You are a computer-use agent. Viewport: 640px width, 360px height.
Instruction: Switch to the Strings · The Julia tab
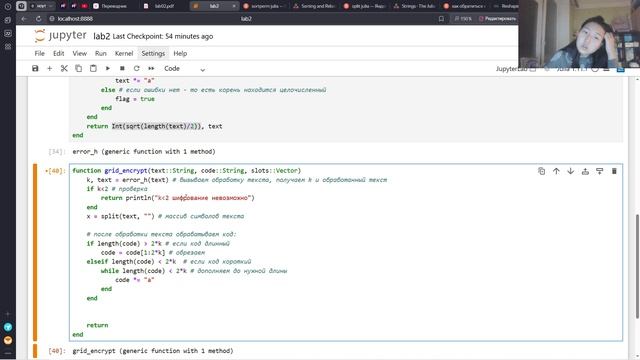pos(415,6)
